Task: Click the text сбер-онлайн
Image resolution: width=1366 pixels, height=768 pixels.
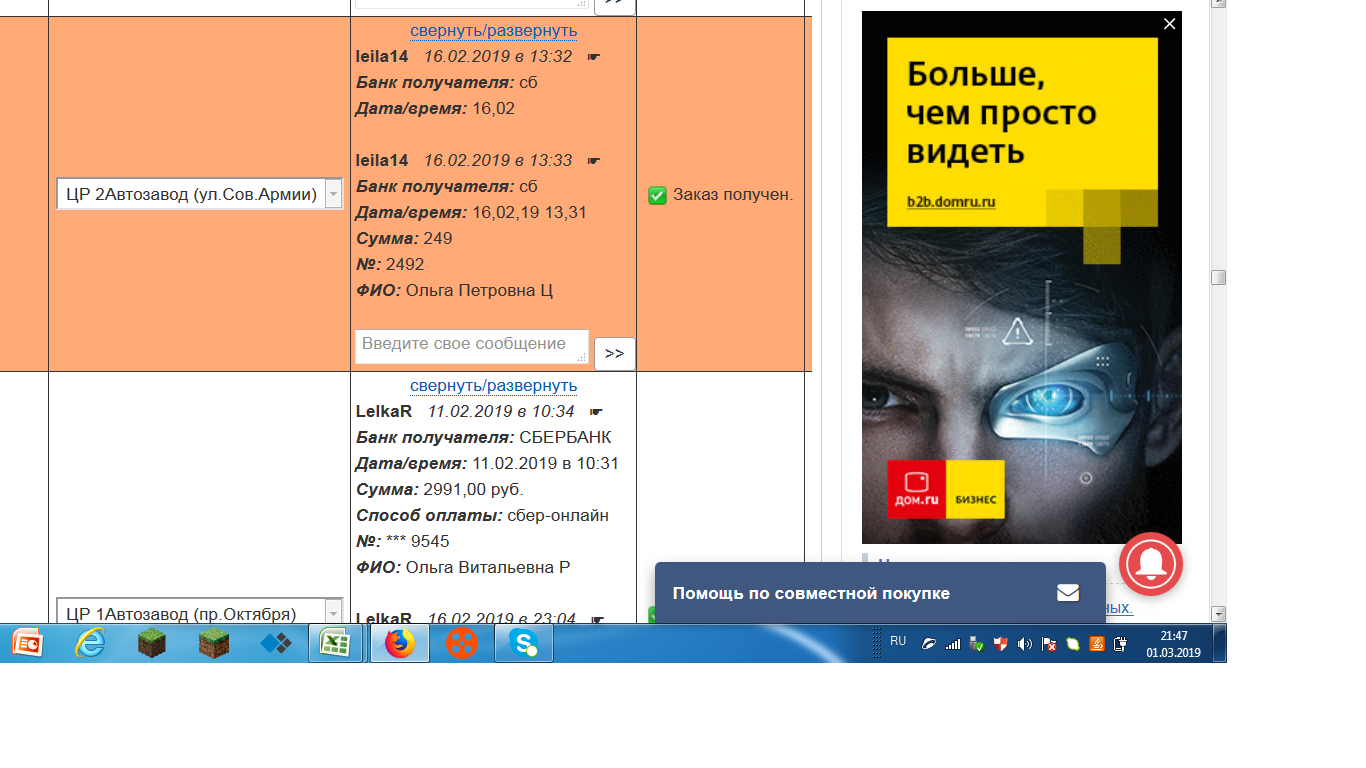Action: point(558,516)
